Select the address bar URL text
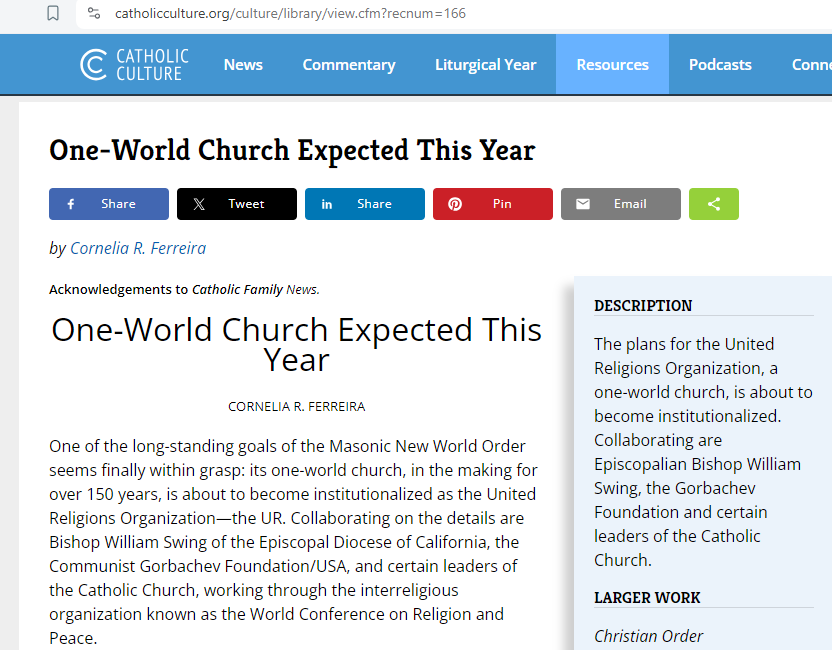The width and height of the screenshot is (832, 650). coord(290,13)
